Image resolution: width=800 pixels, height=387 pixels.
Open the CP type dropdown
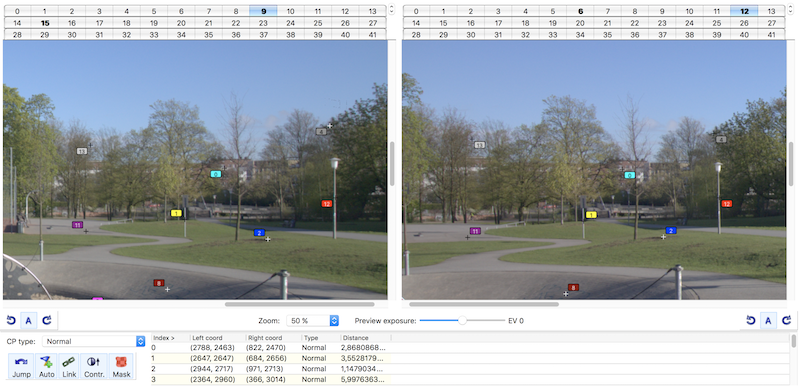coord(94,341)
